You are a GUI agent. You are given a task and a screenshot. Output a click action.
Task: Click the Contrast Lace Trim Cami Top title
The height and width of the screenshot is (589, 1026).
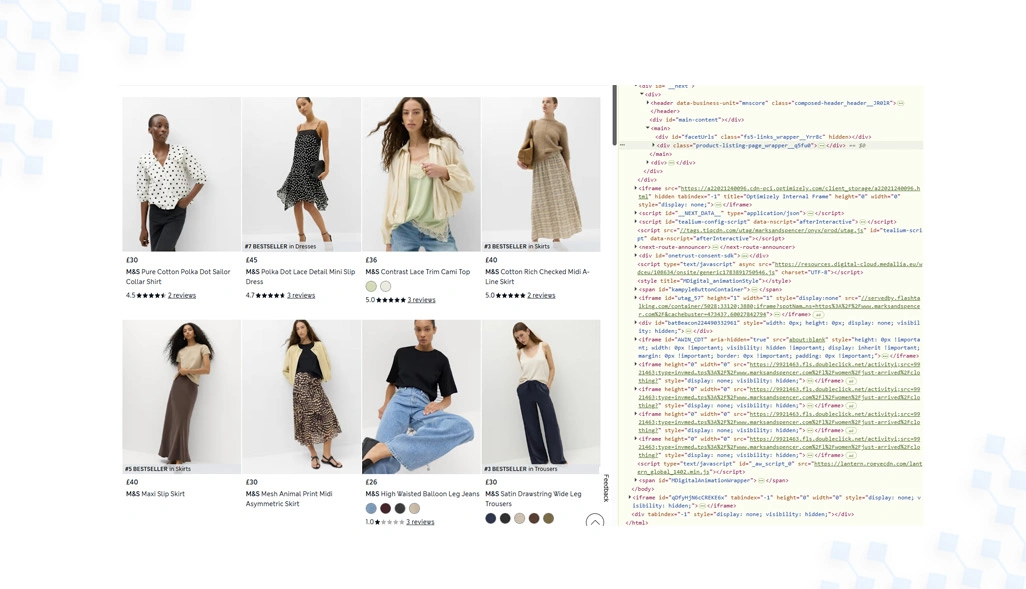[417, 272]
